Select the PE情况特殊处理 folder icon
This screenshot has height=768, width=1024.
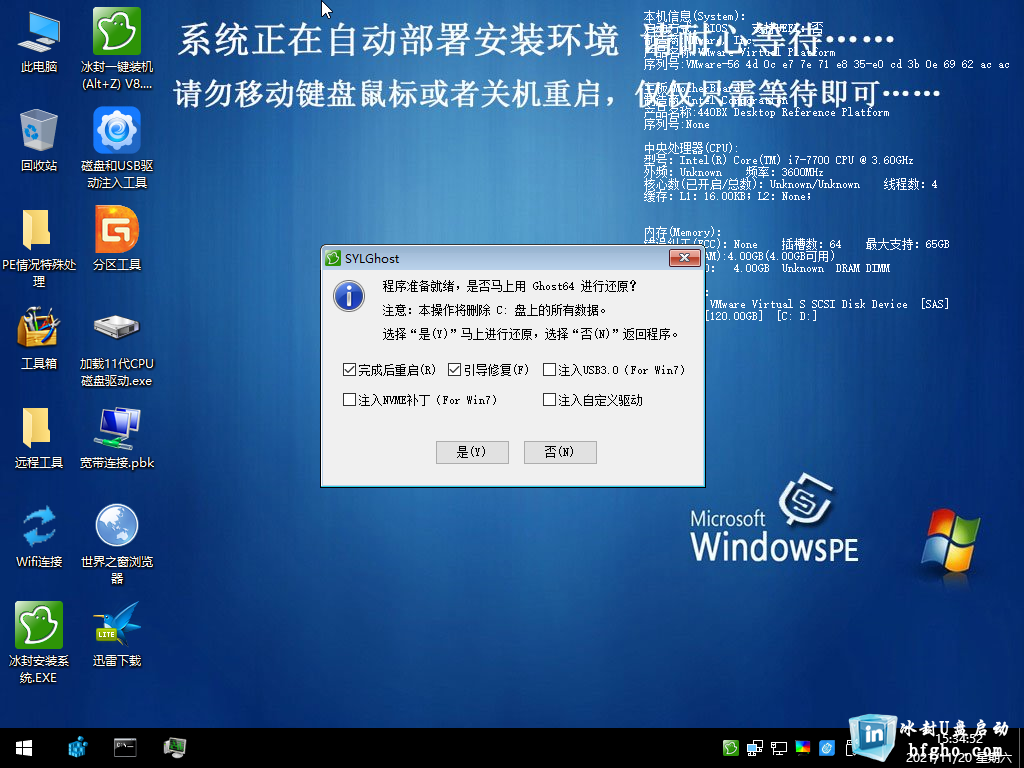click(x=39, y=248)
